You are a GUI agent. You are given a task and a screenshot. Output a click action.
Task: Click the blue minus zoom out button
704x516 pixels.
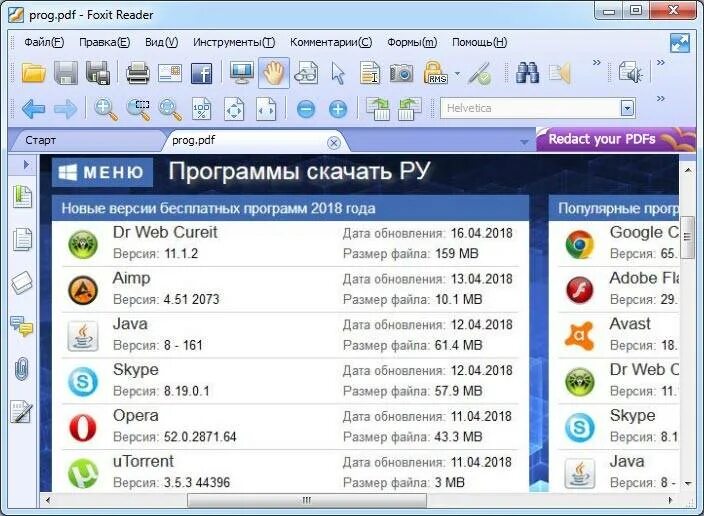pyautogui.click(x=306, y=109)
